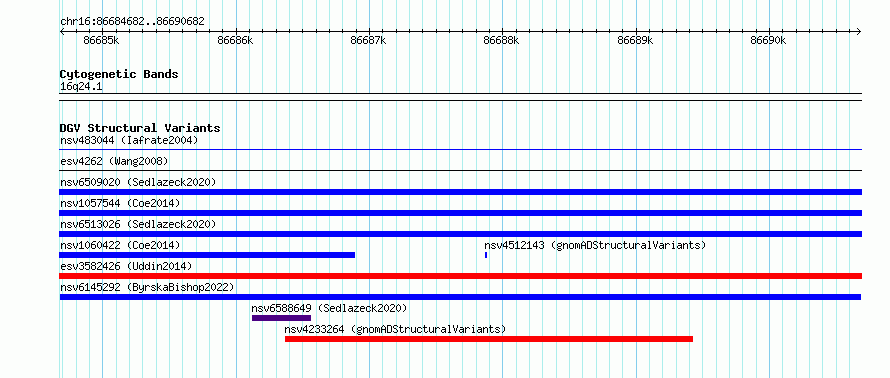Open nsv4233264 (gnomADStructuralVariants) label
This screenshot has width=890, height=378.
pos(395,329)
